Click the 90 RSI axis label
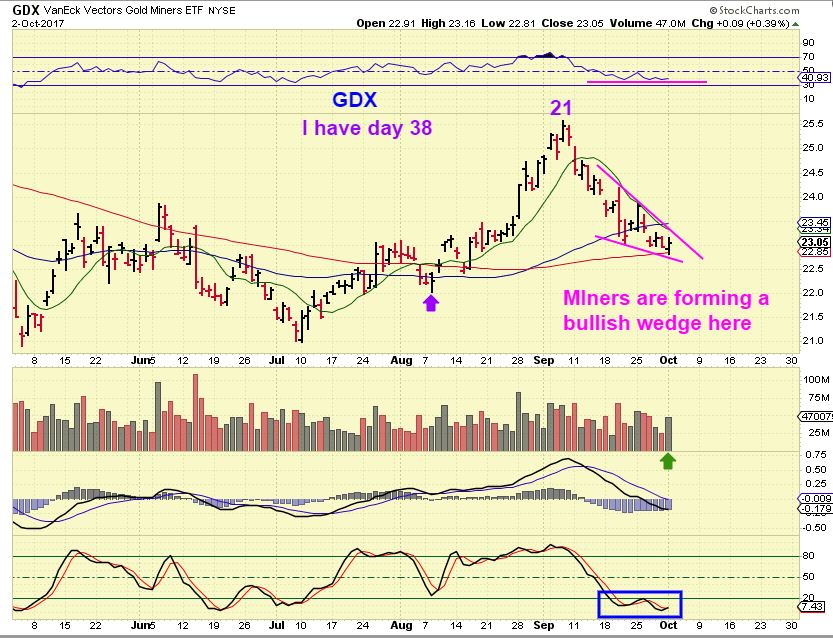This screenshot has width=833, height=638. pyautogui.click(x=809, y=43)
